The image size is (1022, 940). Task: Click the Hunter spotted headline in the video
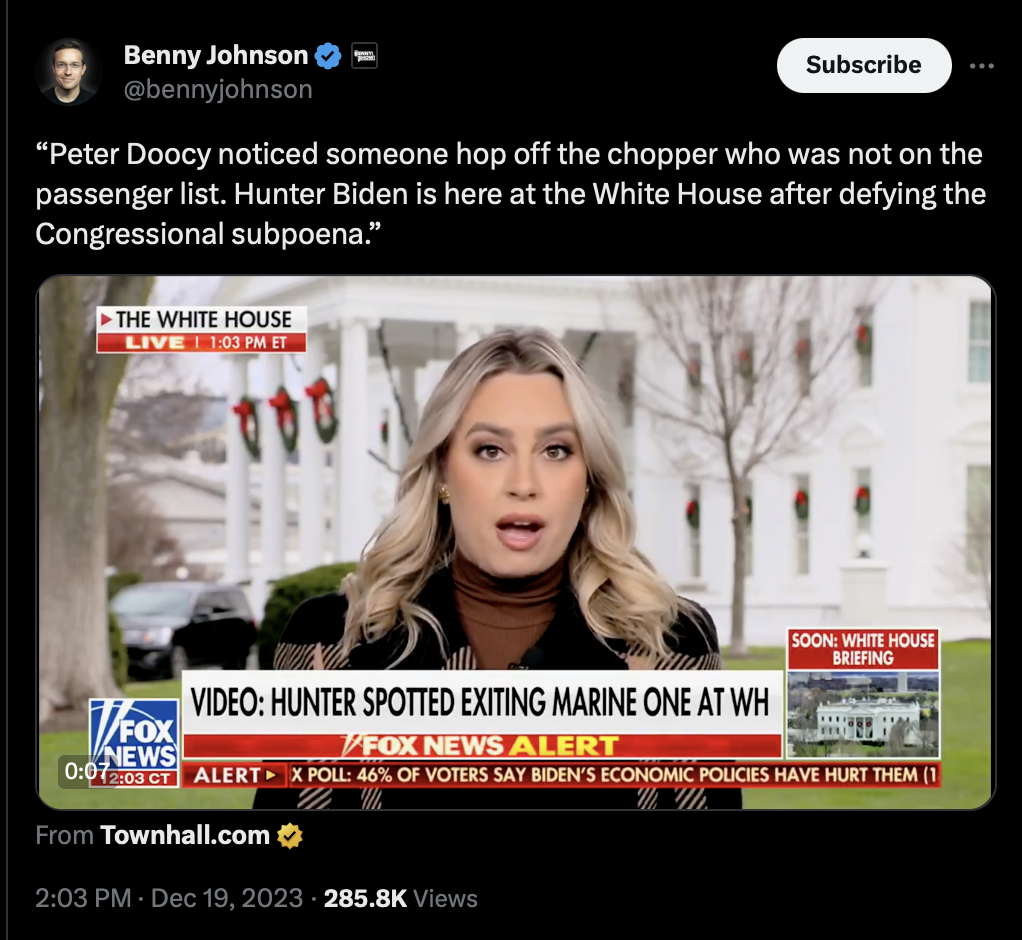pyautogui.click(x=481, y=702)
